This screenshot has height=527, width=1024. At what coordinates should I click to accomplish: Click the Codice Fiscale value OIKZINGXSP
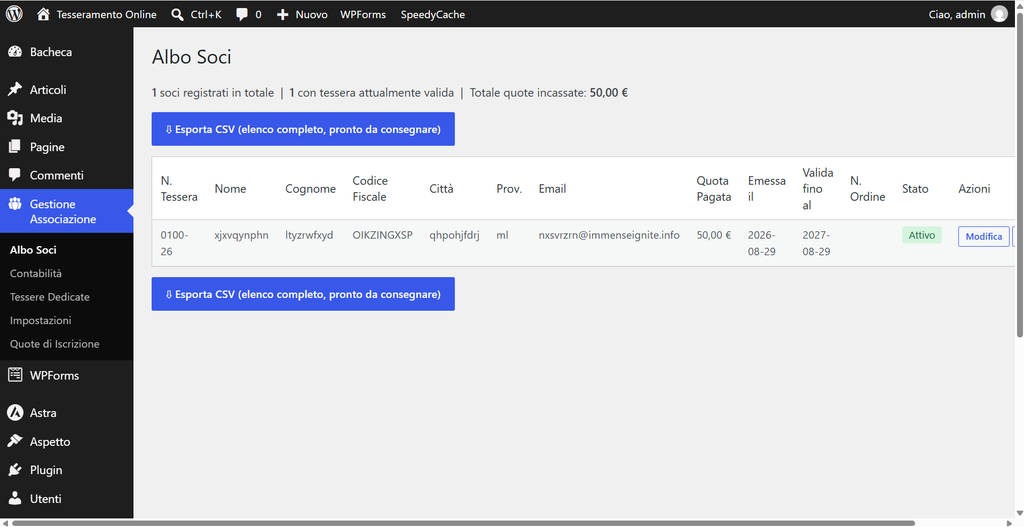pyautogui.click(x=383, y=235)
